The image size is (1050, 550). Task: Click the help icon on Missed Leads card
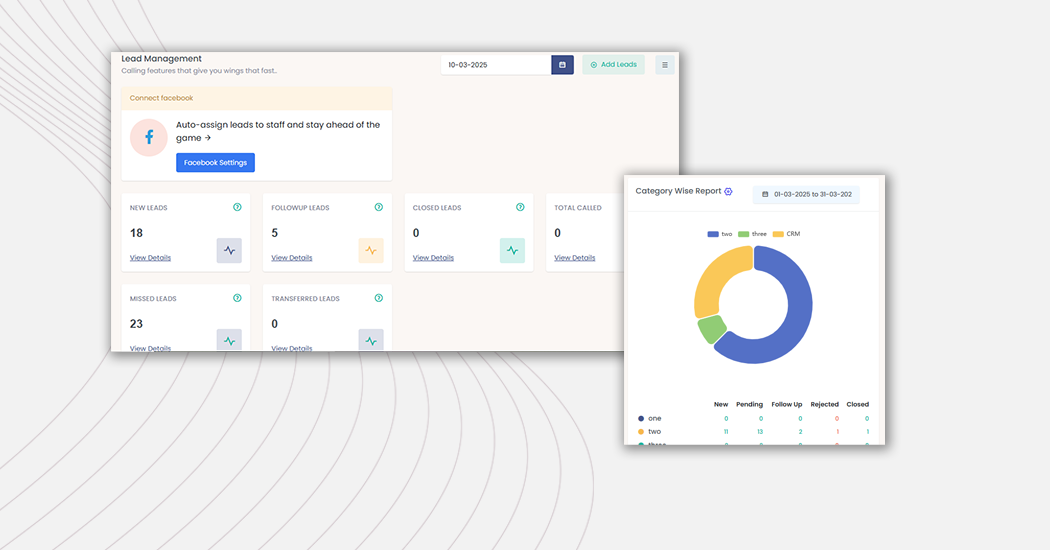click(x=237, y=298)
